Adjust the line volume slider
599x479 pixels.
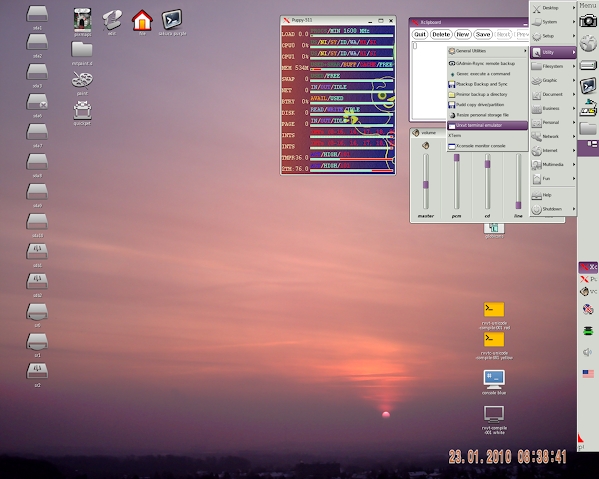518,182
